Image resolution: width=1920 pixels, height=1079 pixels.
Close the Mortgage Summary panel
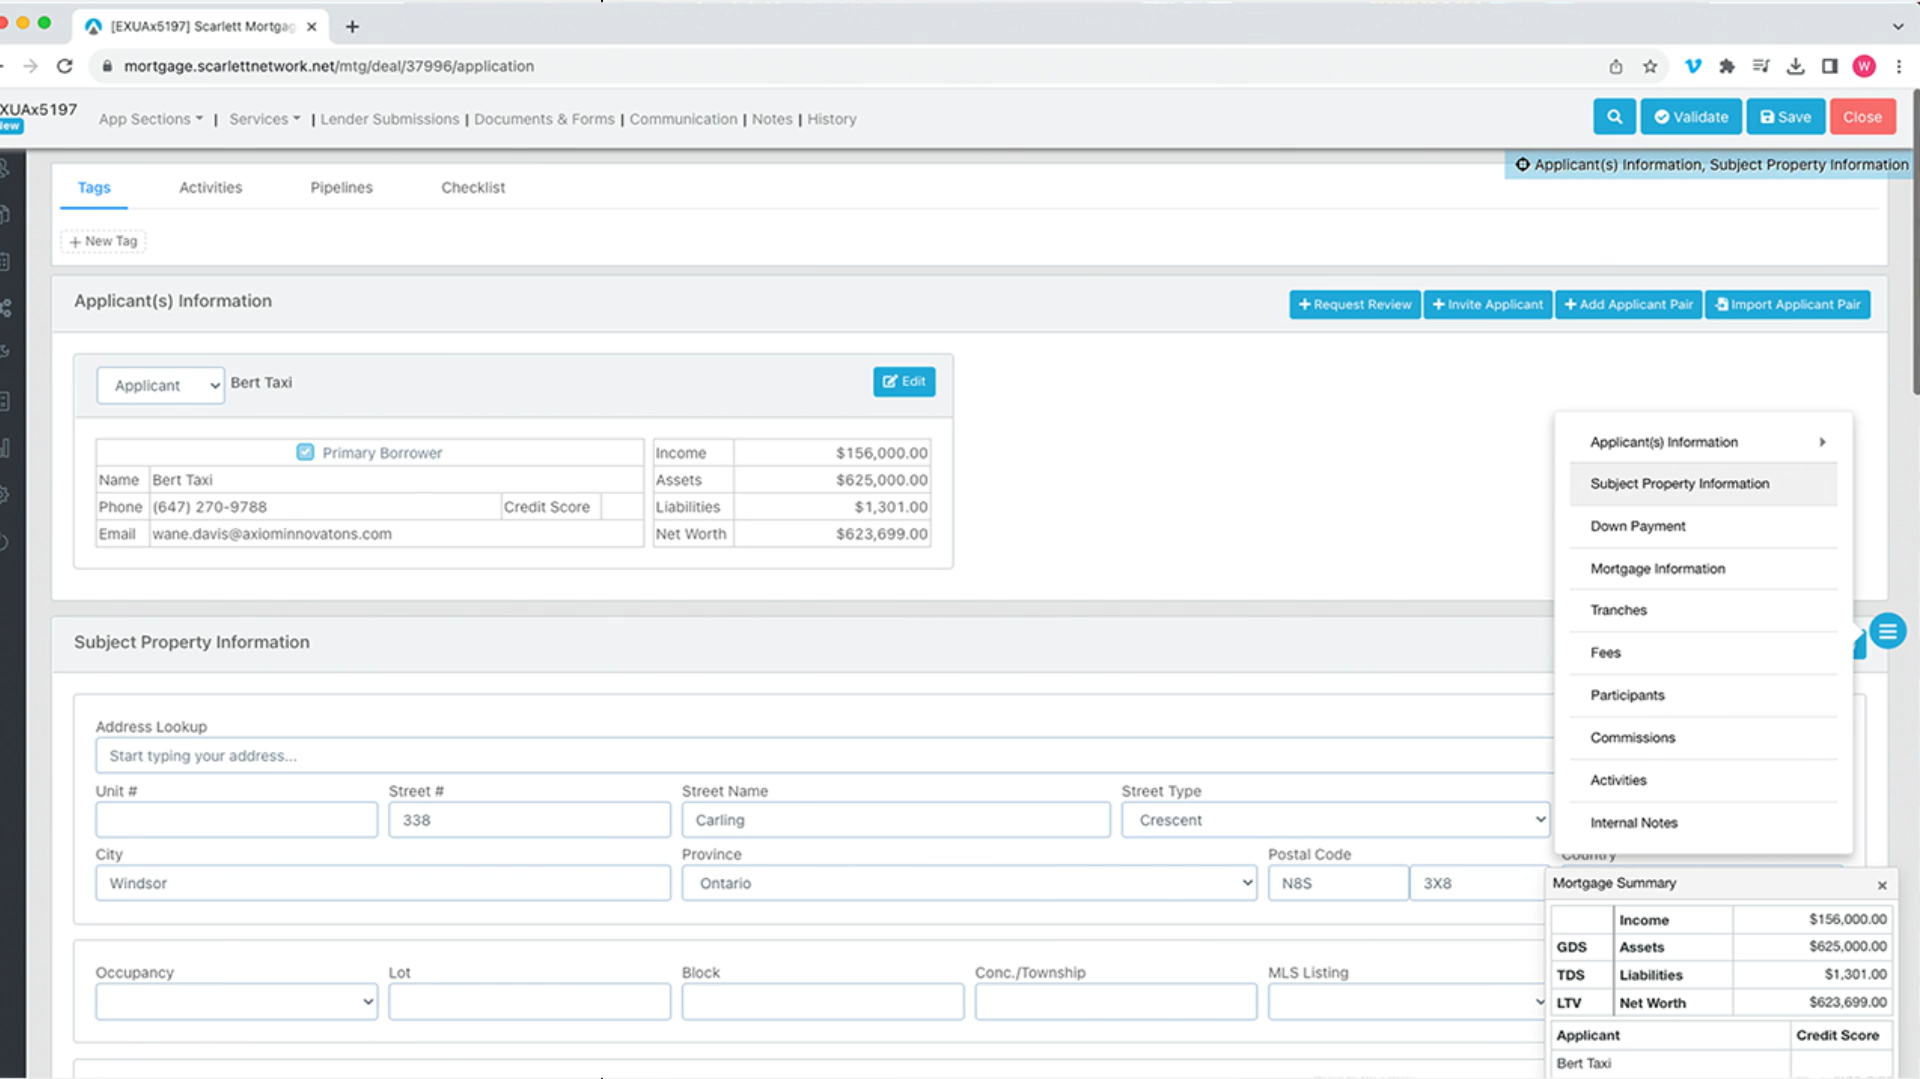(1881, 885)
